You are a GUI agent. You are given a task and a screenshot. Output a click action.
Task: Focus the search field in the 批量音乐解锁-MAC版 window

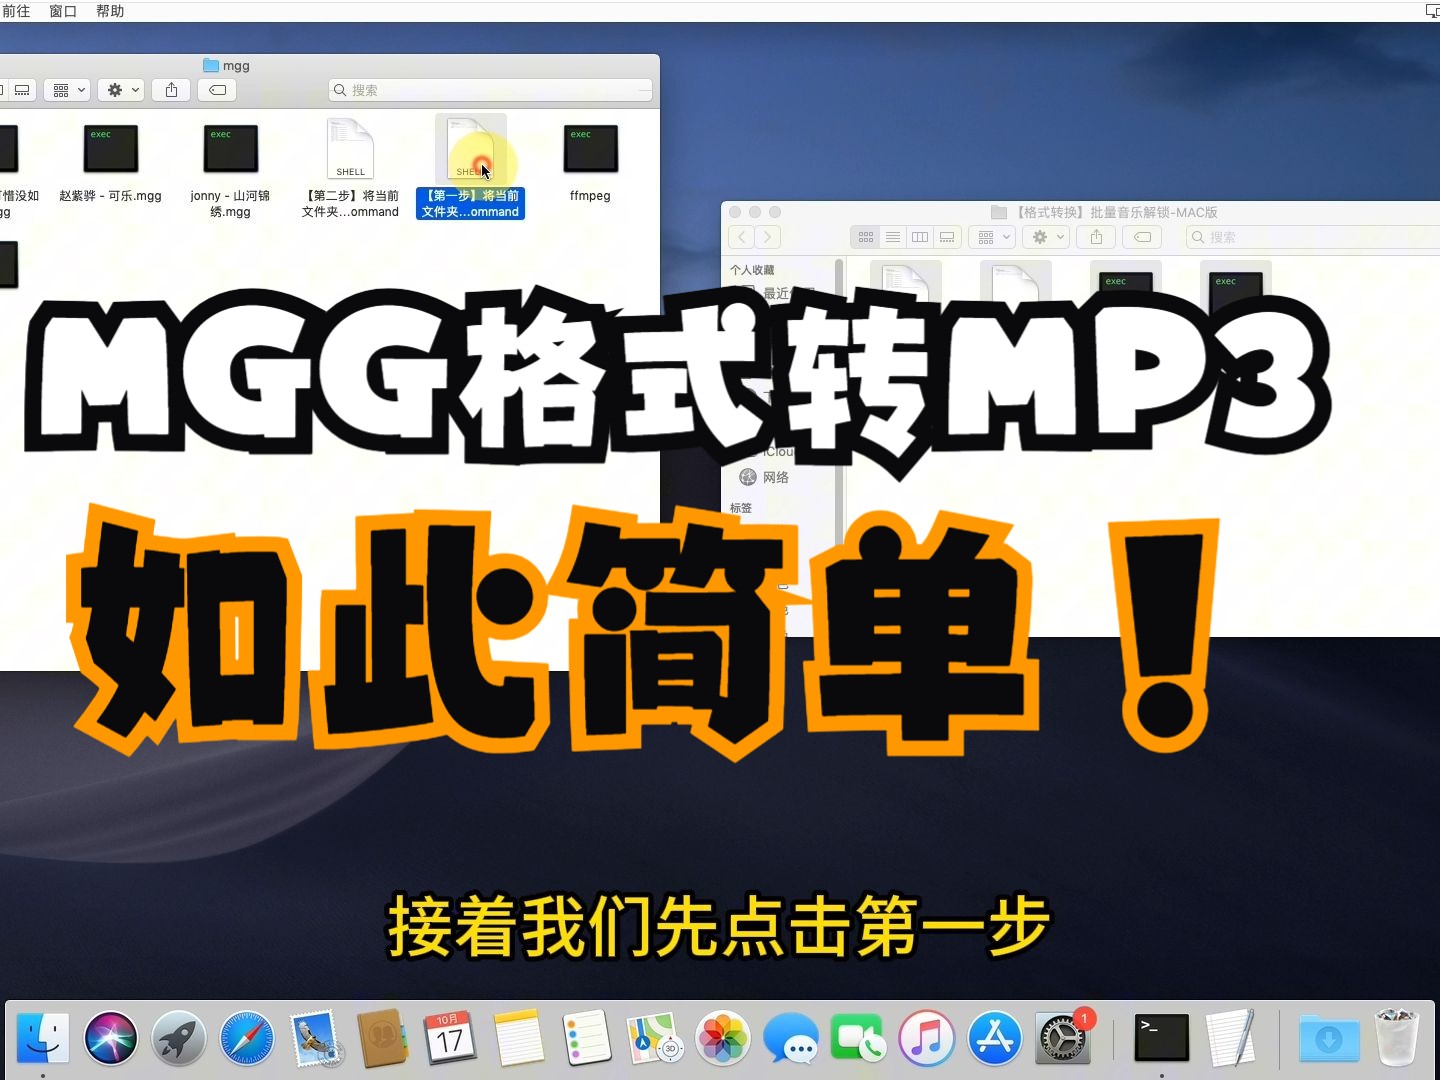click(1313, 237)
